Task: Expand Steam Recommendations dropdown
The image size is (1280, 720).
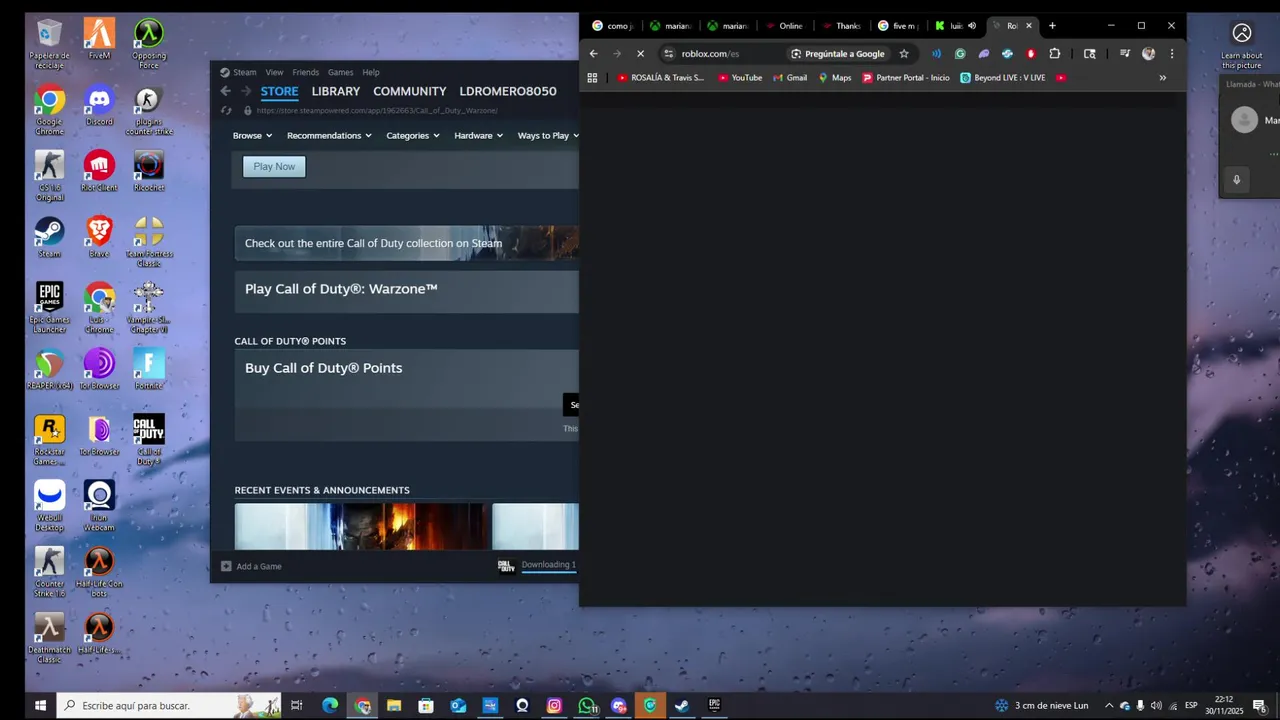Action: pos(329,136)
